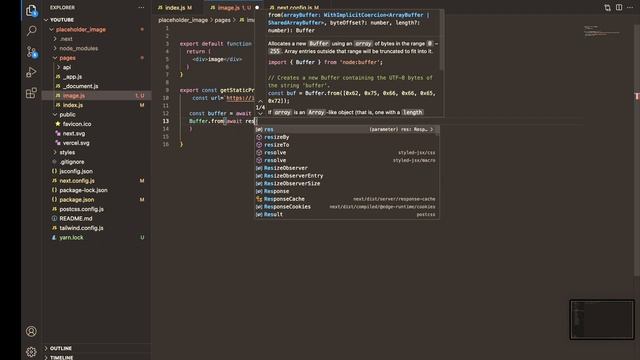Open the Manage settings gear
Image resolution: width=640 pixels, height=360 pixels.
[31, 351]
